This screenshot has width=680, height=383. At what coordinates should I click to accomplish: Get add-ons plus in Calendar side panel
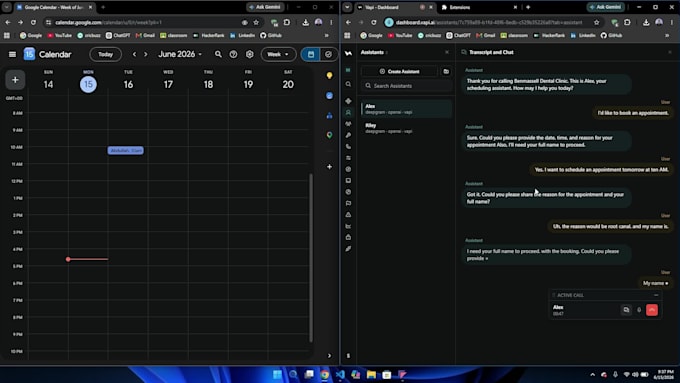click(330, 167)
